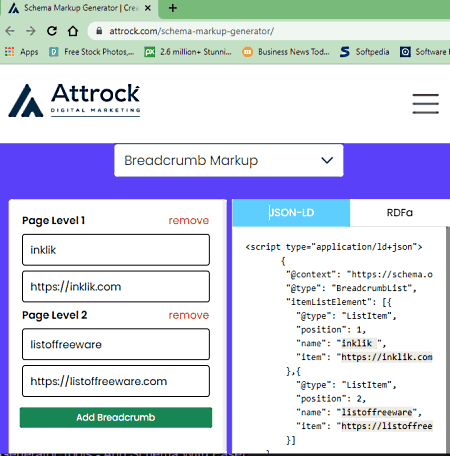Click the "name": "inklik" code line
Image resolution: width=450 pixels, height=456 pixels.
pyautogui.click(x=341, y=343)
